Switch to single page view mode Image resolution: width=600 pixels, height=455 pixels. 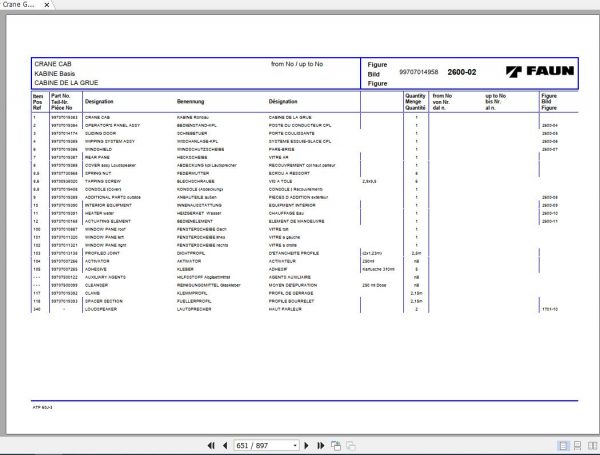tap(563, 446)
